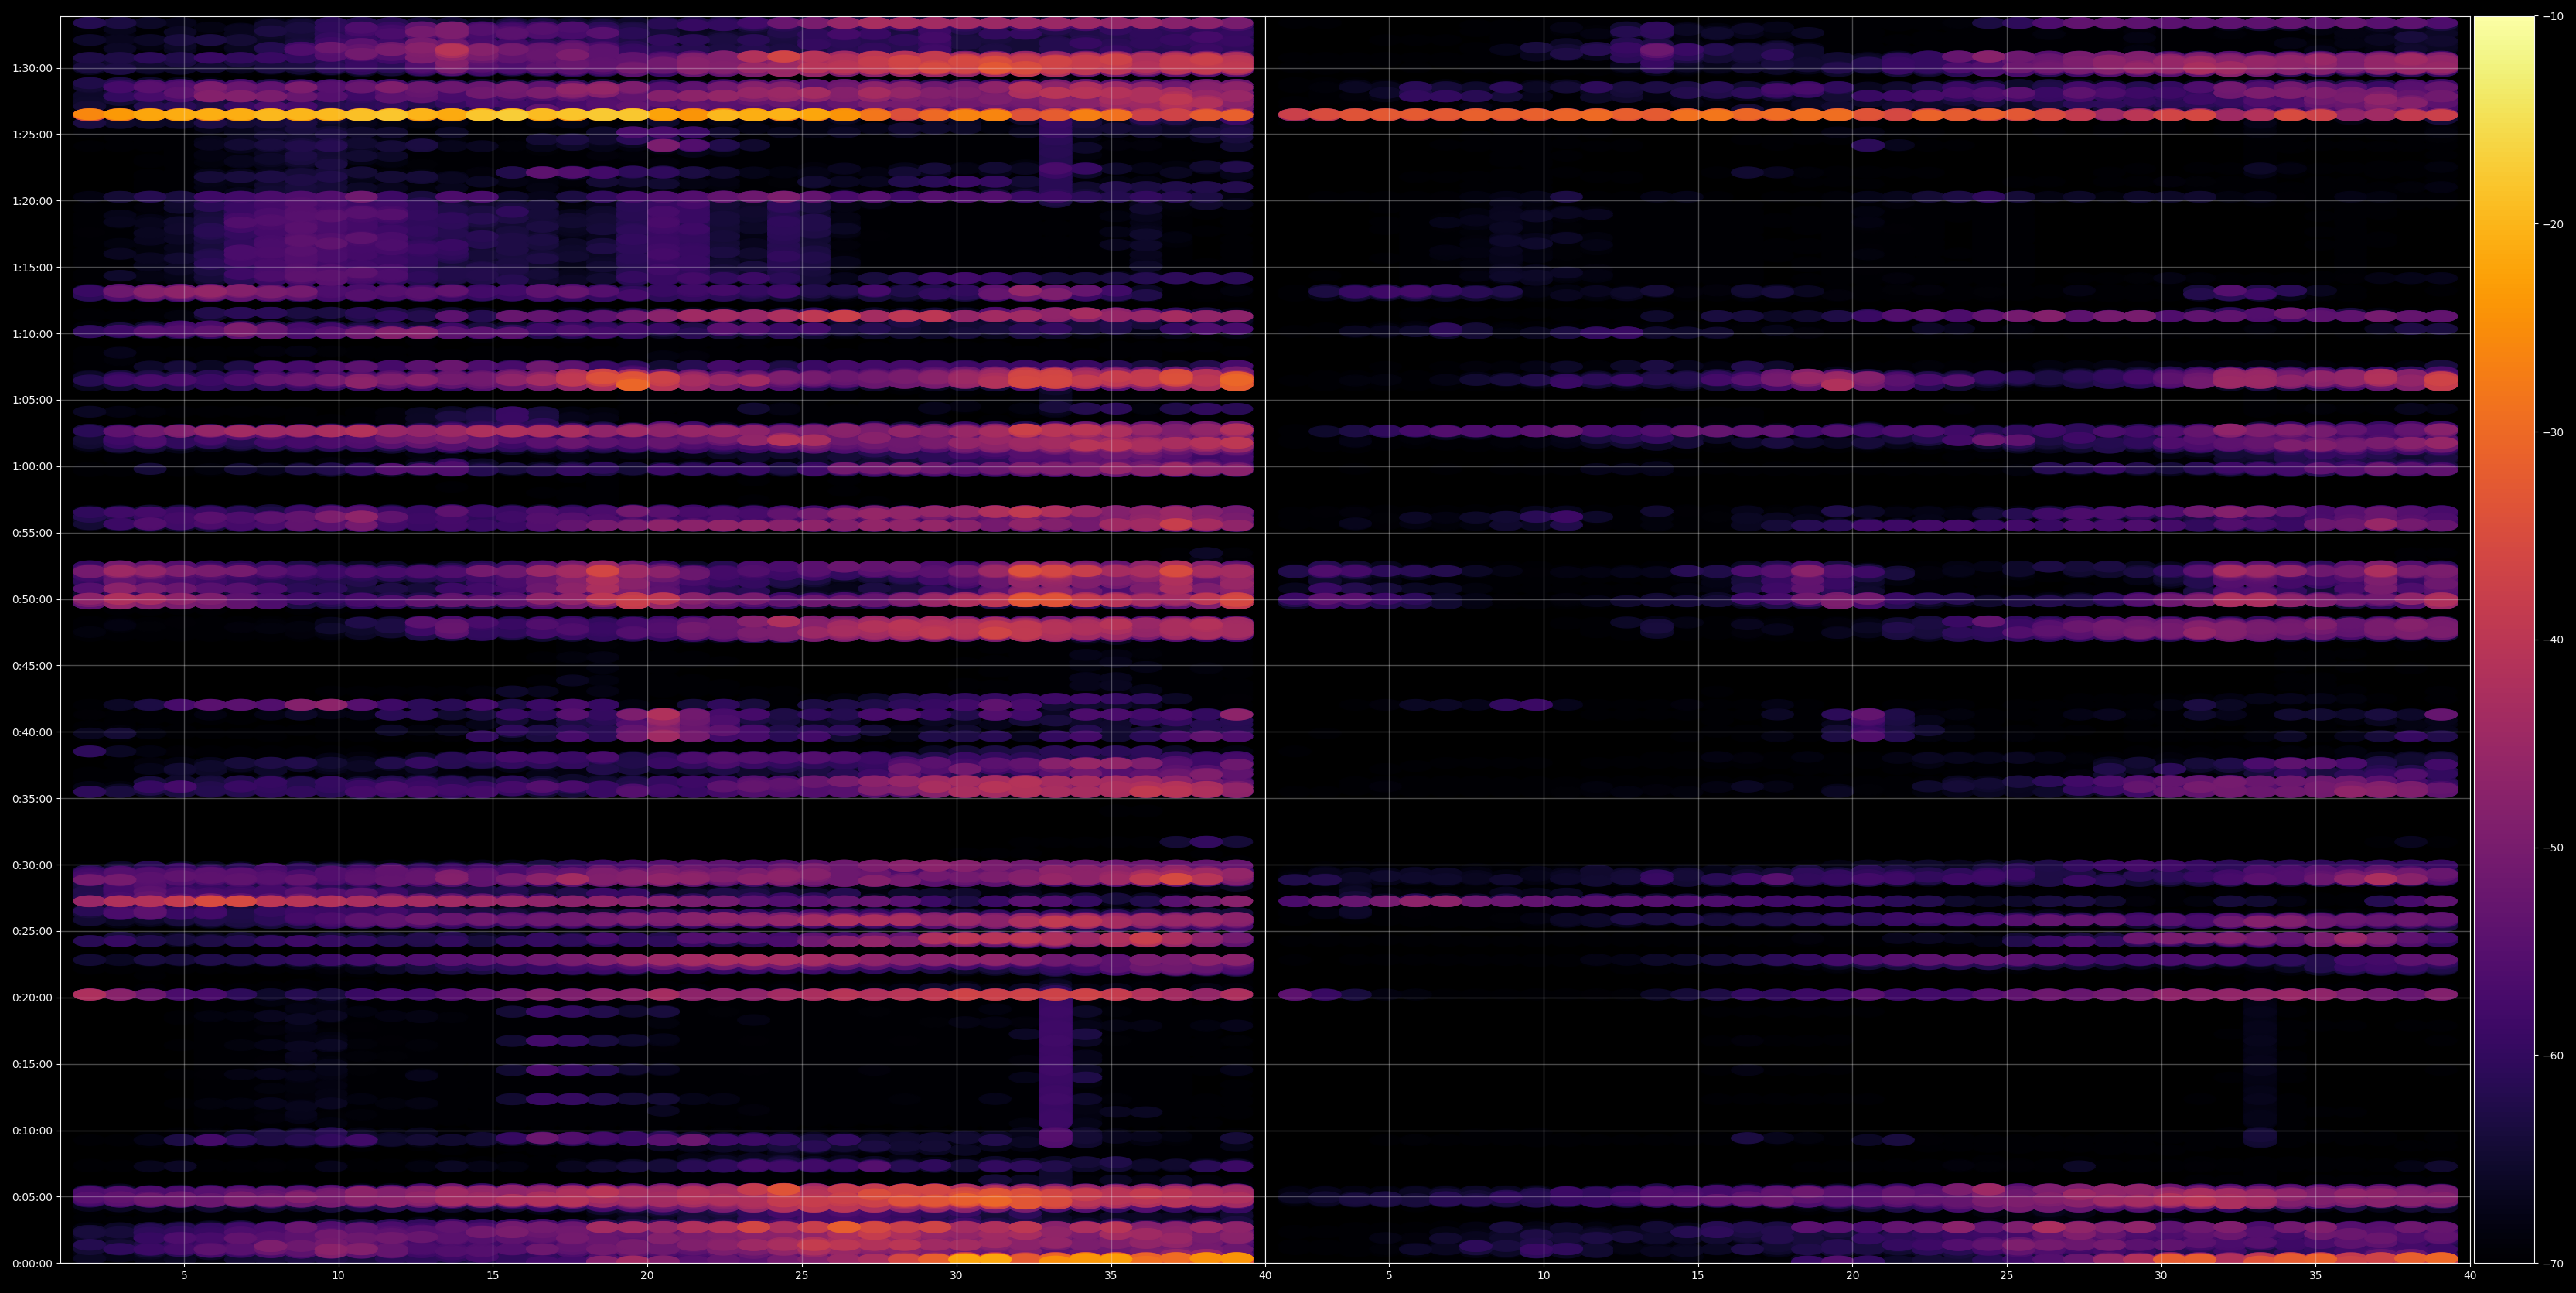Click the 1:30:00 y-axis tick label
The image size is (2576, 1293).
click(x=32, y=69)
